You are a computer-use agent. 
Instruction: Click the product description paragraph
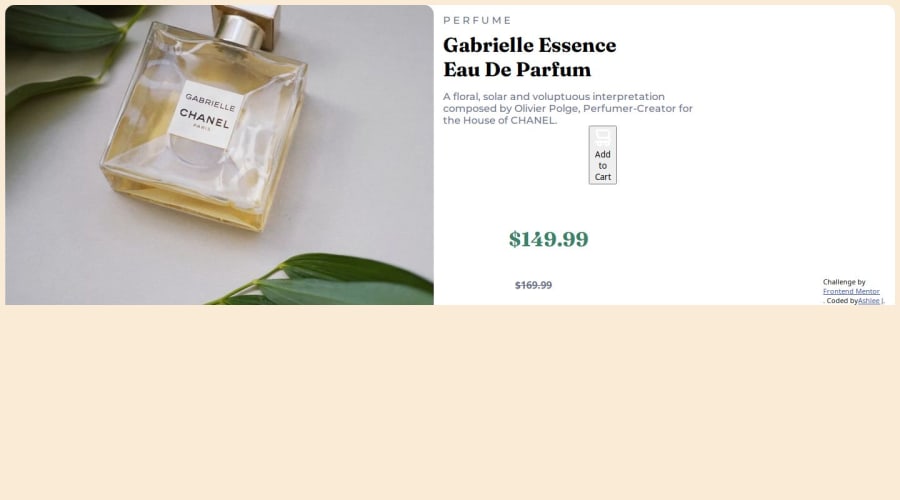click(x=568, y=108)
